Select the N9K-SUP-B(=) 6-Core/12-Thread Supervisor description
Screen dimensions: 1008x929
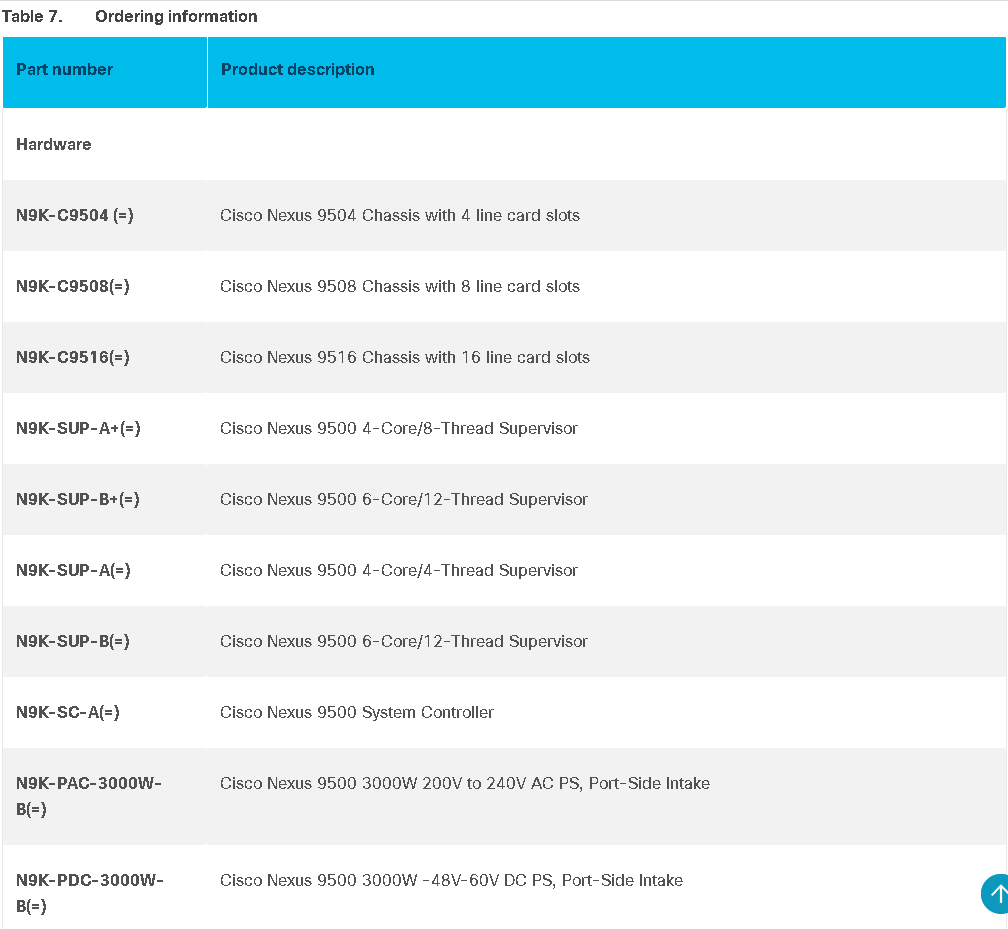[x=404, y=642]
